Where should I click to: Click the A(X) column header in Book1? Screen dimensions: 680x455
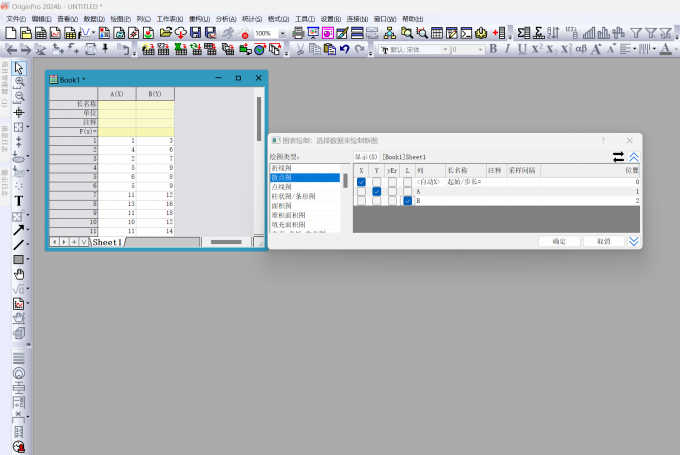coord(117,94)
